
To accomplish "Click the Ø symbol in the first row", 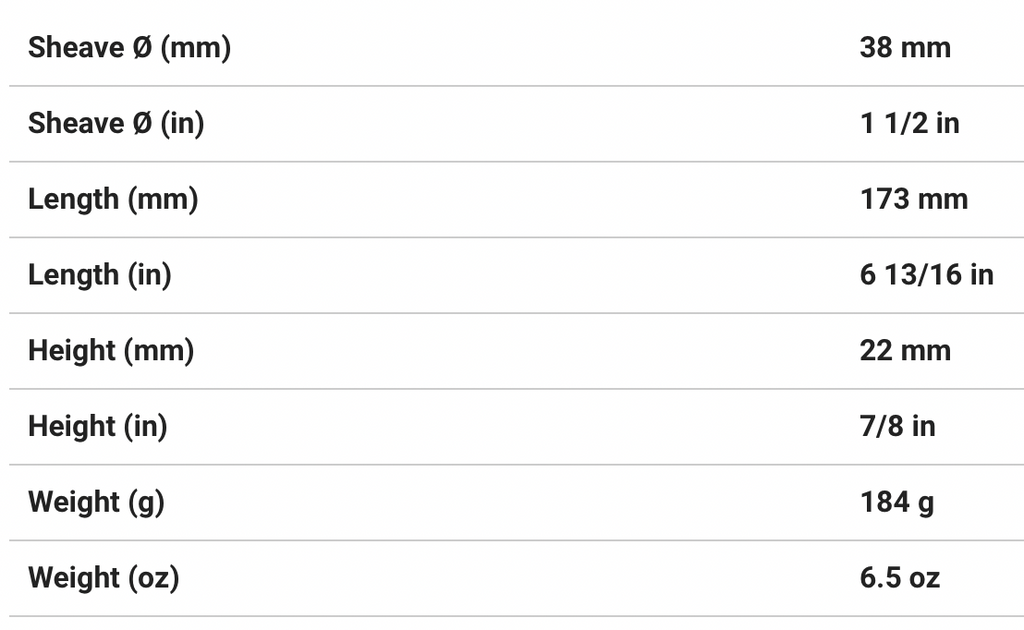I will coord(143,47).
